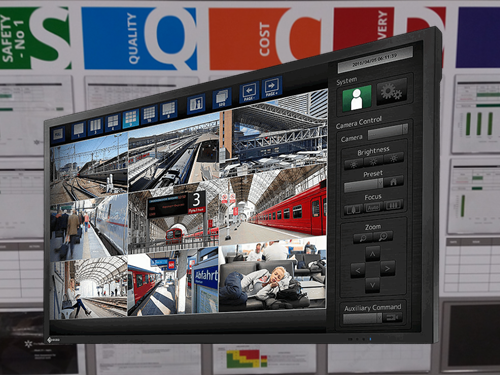Open system settings with the gears icon
The image size is (500, 375).
tap(392, 92)
